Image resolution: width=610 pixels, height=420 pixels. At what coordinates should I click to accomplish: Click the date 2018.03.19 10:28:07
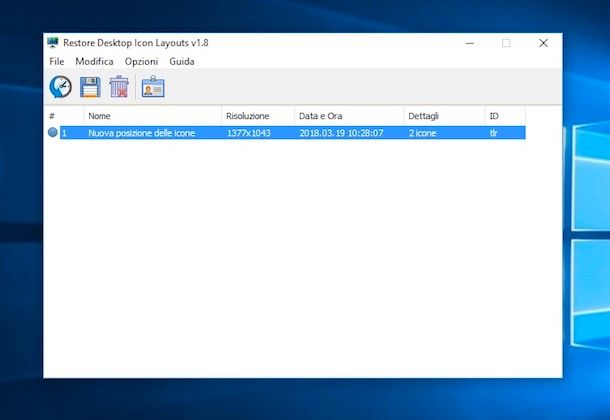(341, 133)
